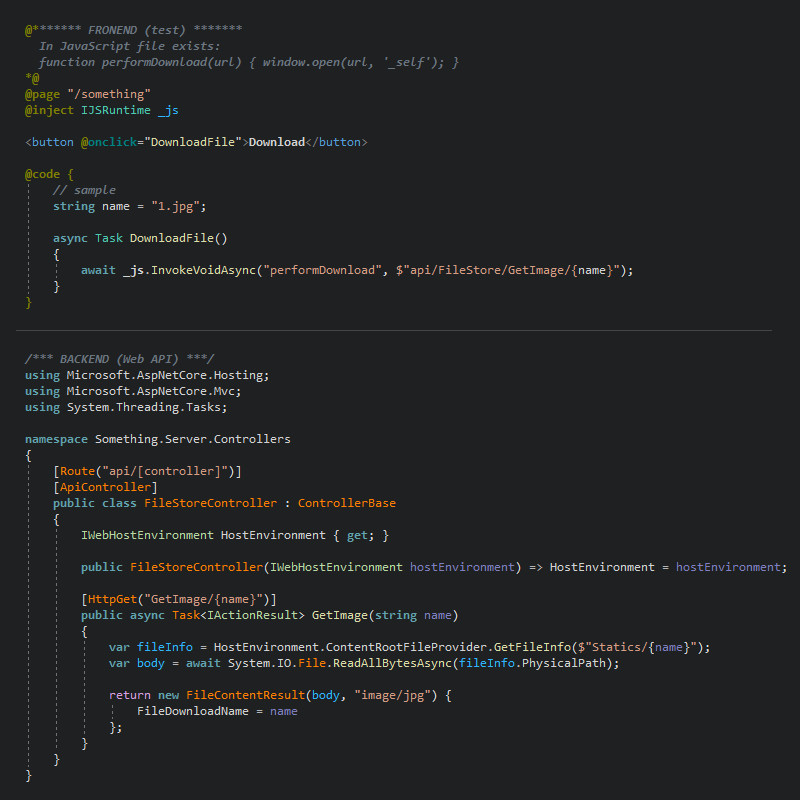Click the 'string name' declaration in the @code block
800x800 pixels.
point(91,207)
